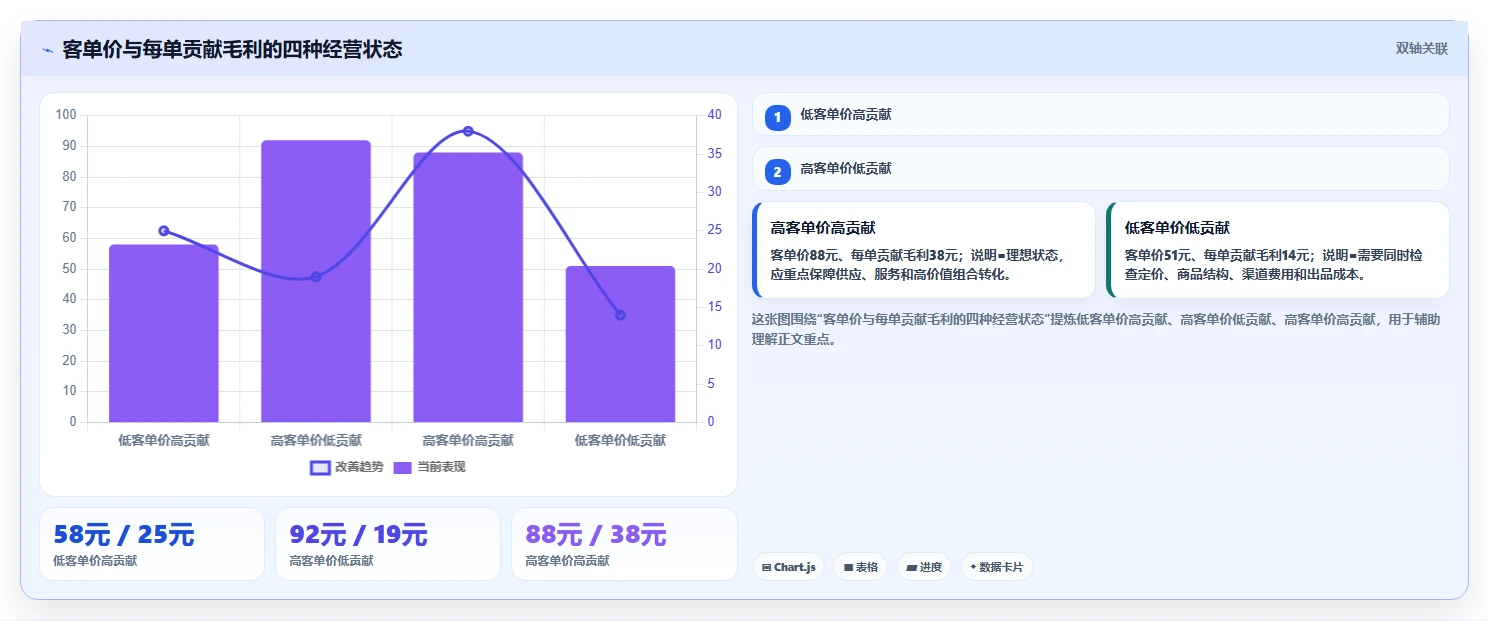Click the summary paragraph starting 这张图围绕
The height and width of the screenshot is (621, 1489).
coord(1096,329)
